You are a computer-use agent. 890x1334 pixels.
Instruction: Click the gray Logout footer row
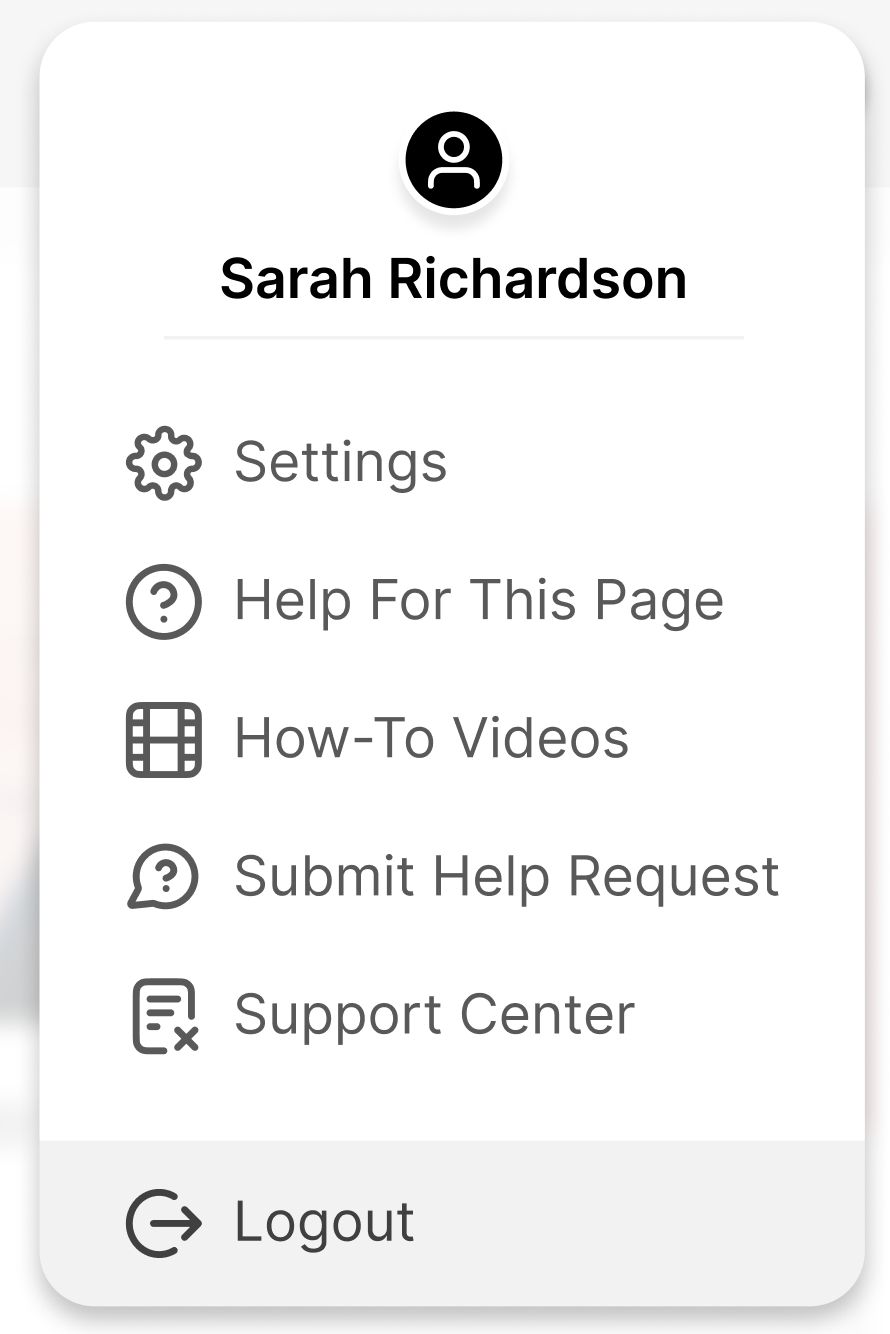coord(452,1222)
